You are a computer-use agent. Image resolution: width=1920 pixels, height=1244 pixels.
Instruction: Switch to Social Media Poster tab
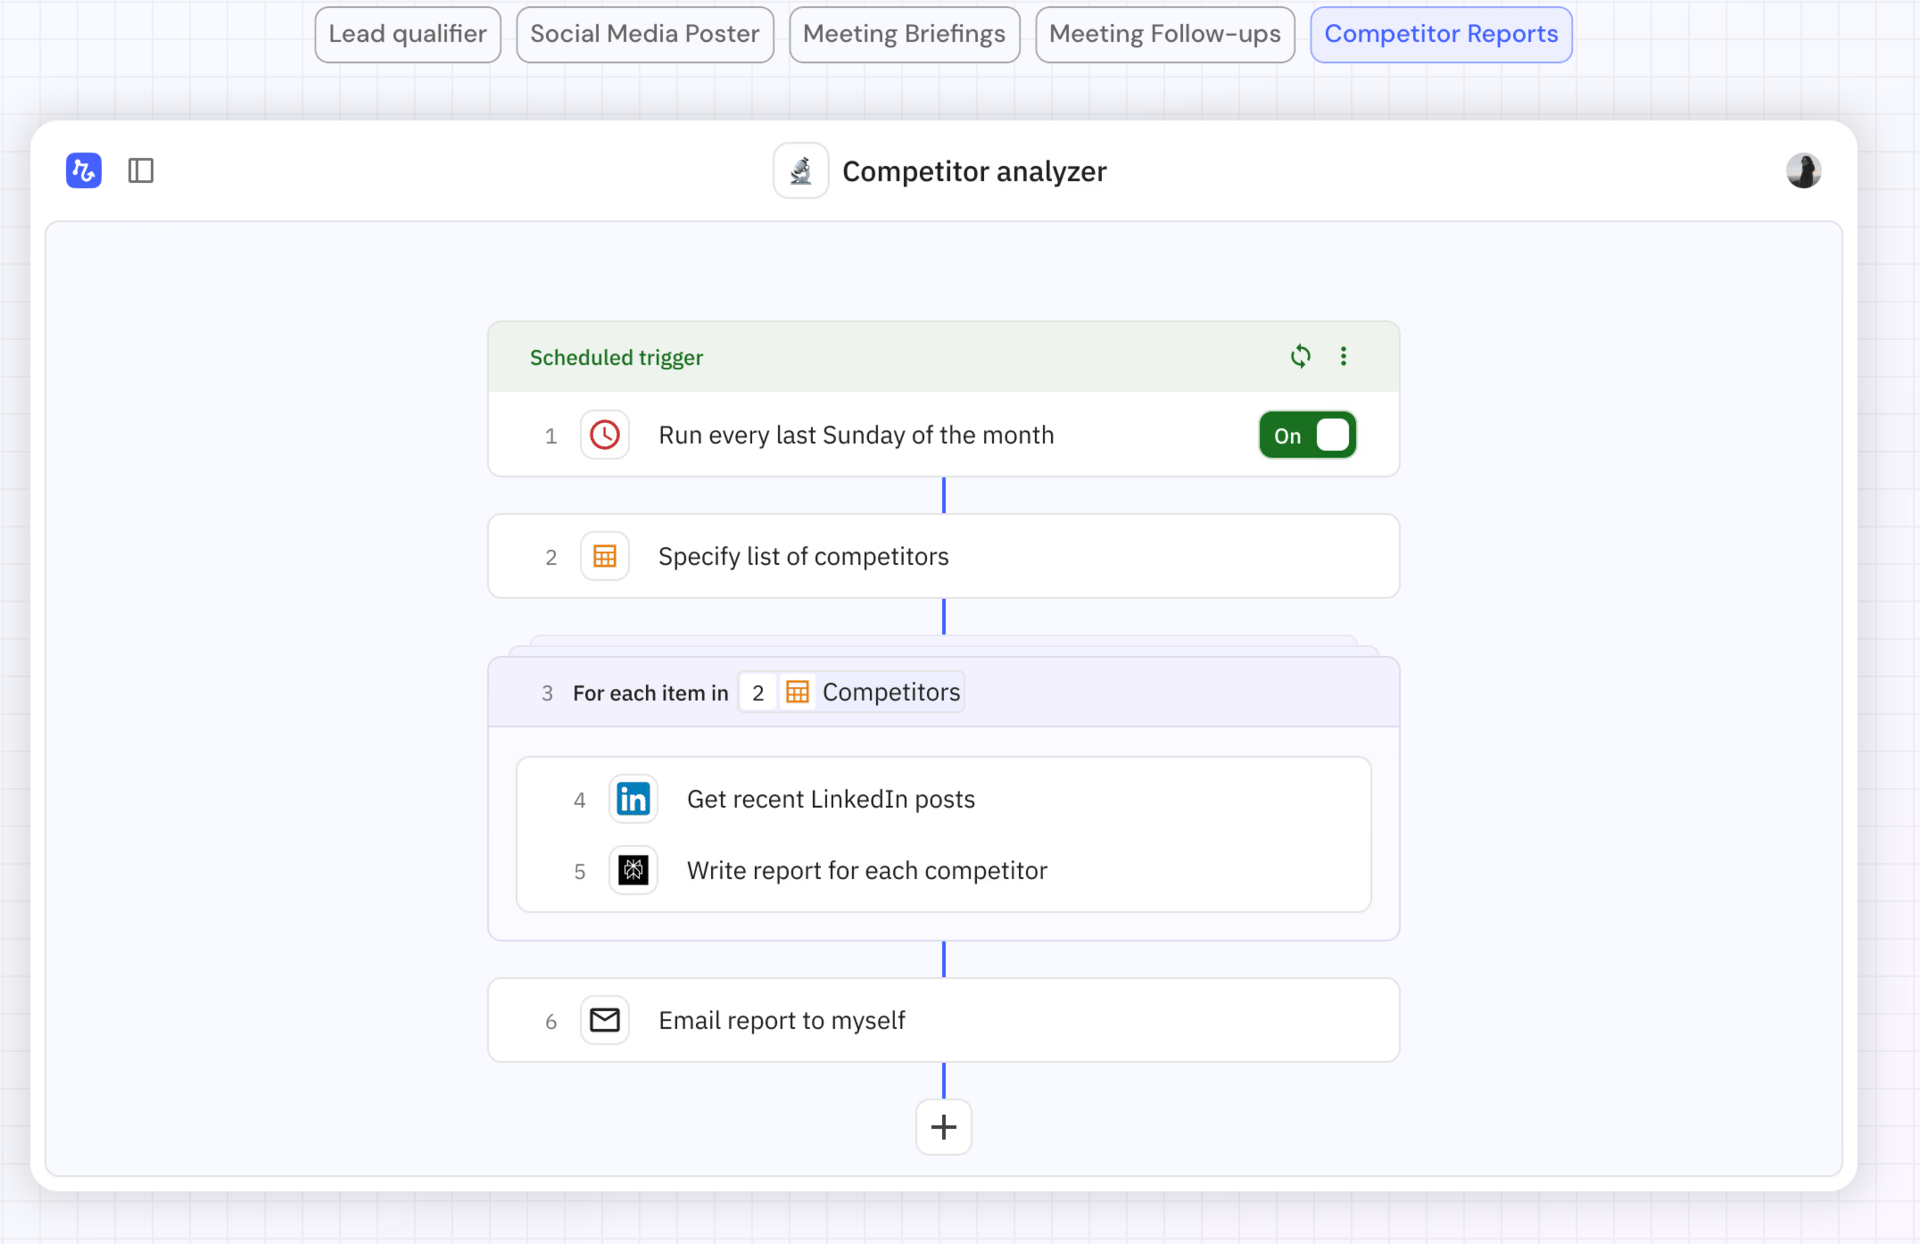point(644,34)
